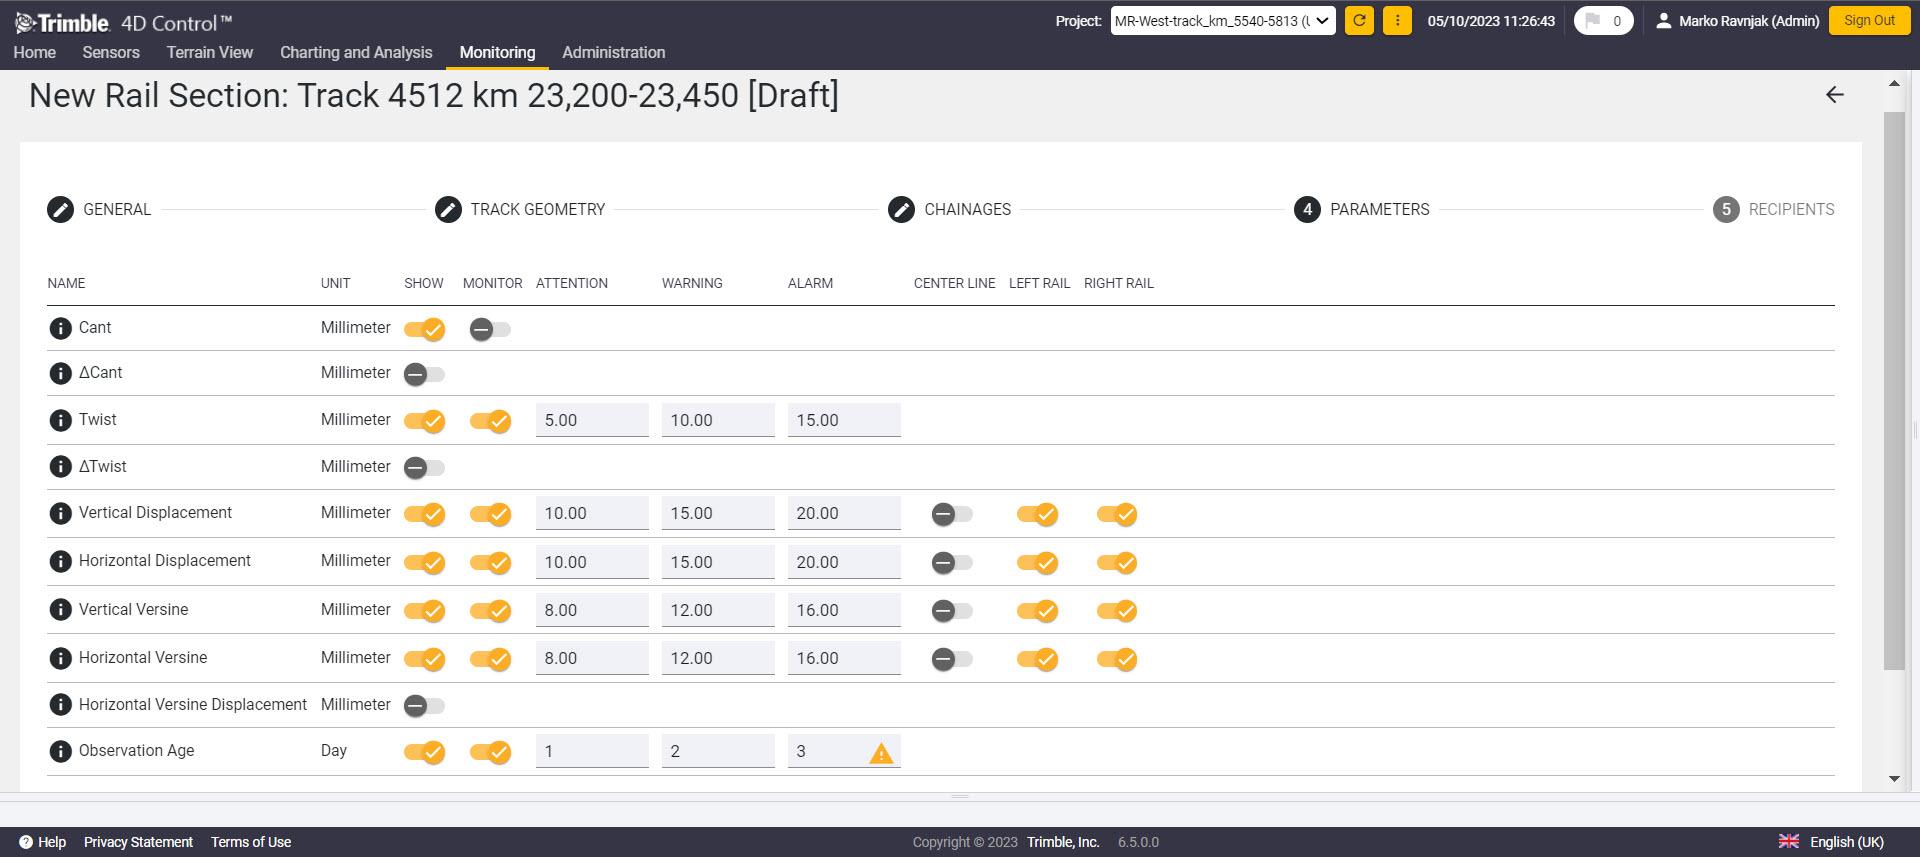Screen dimensions: 1920x857
Task: Click the back arrow to leave the wizard
Action: (1834, 95)
